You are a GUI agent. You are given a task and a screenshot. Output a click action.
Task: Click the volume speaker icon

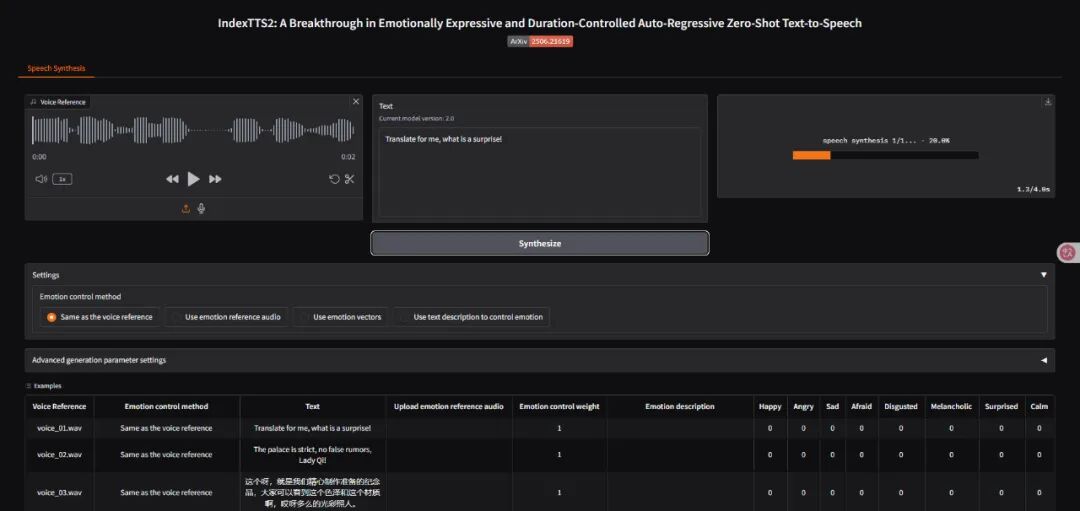click(x=41, y=179)
